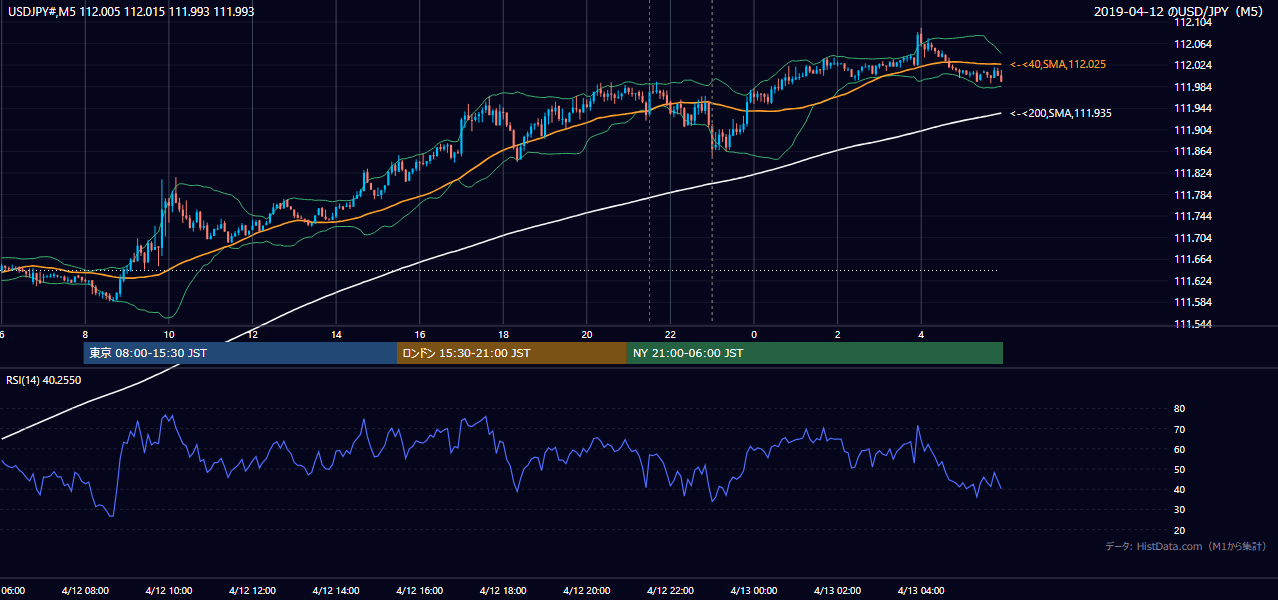Click hour 2 label under the price chart

837,334
